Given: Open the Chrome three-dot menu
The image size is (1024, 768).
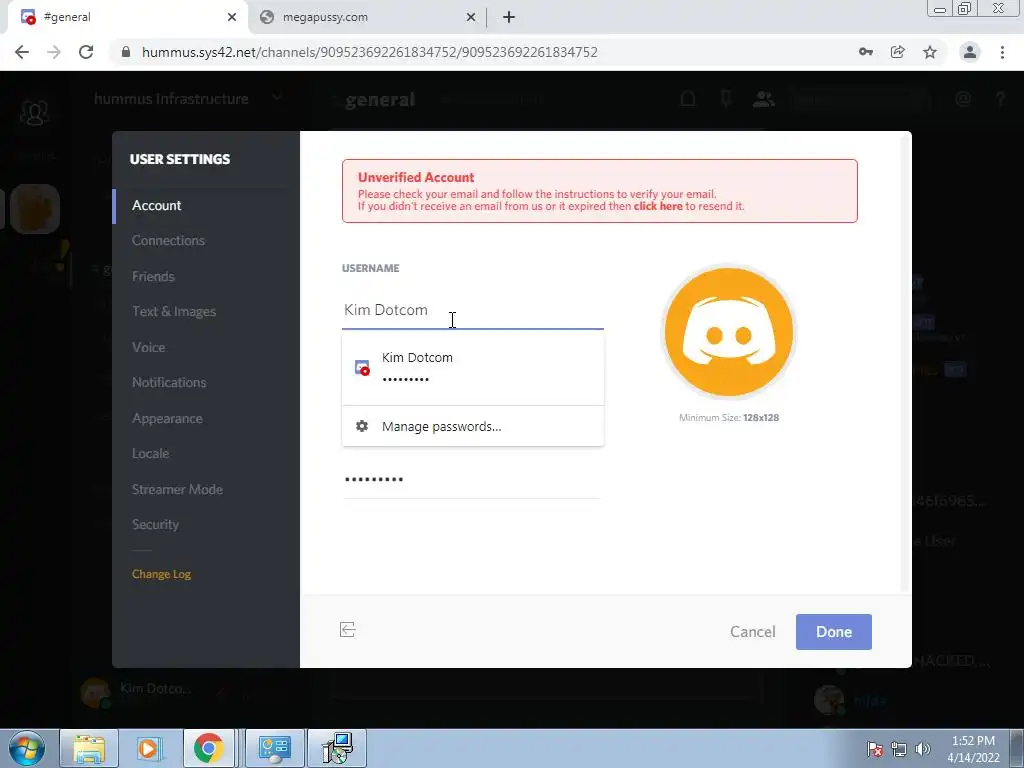Looking at the screenshot, I should tap(1002, 52).
